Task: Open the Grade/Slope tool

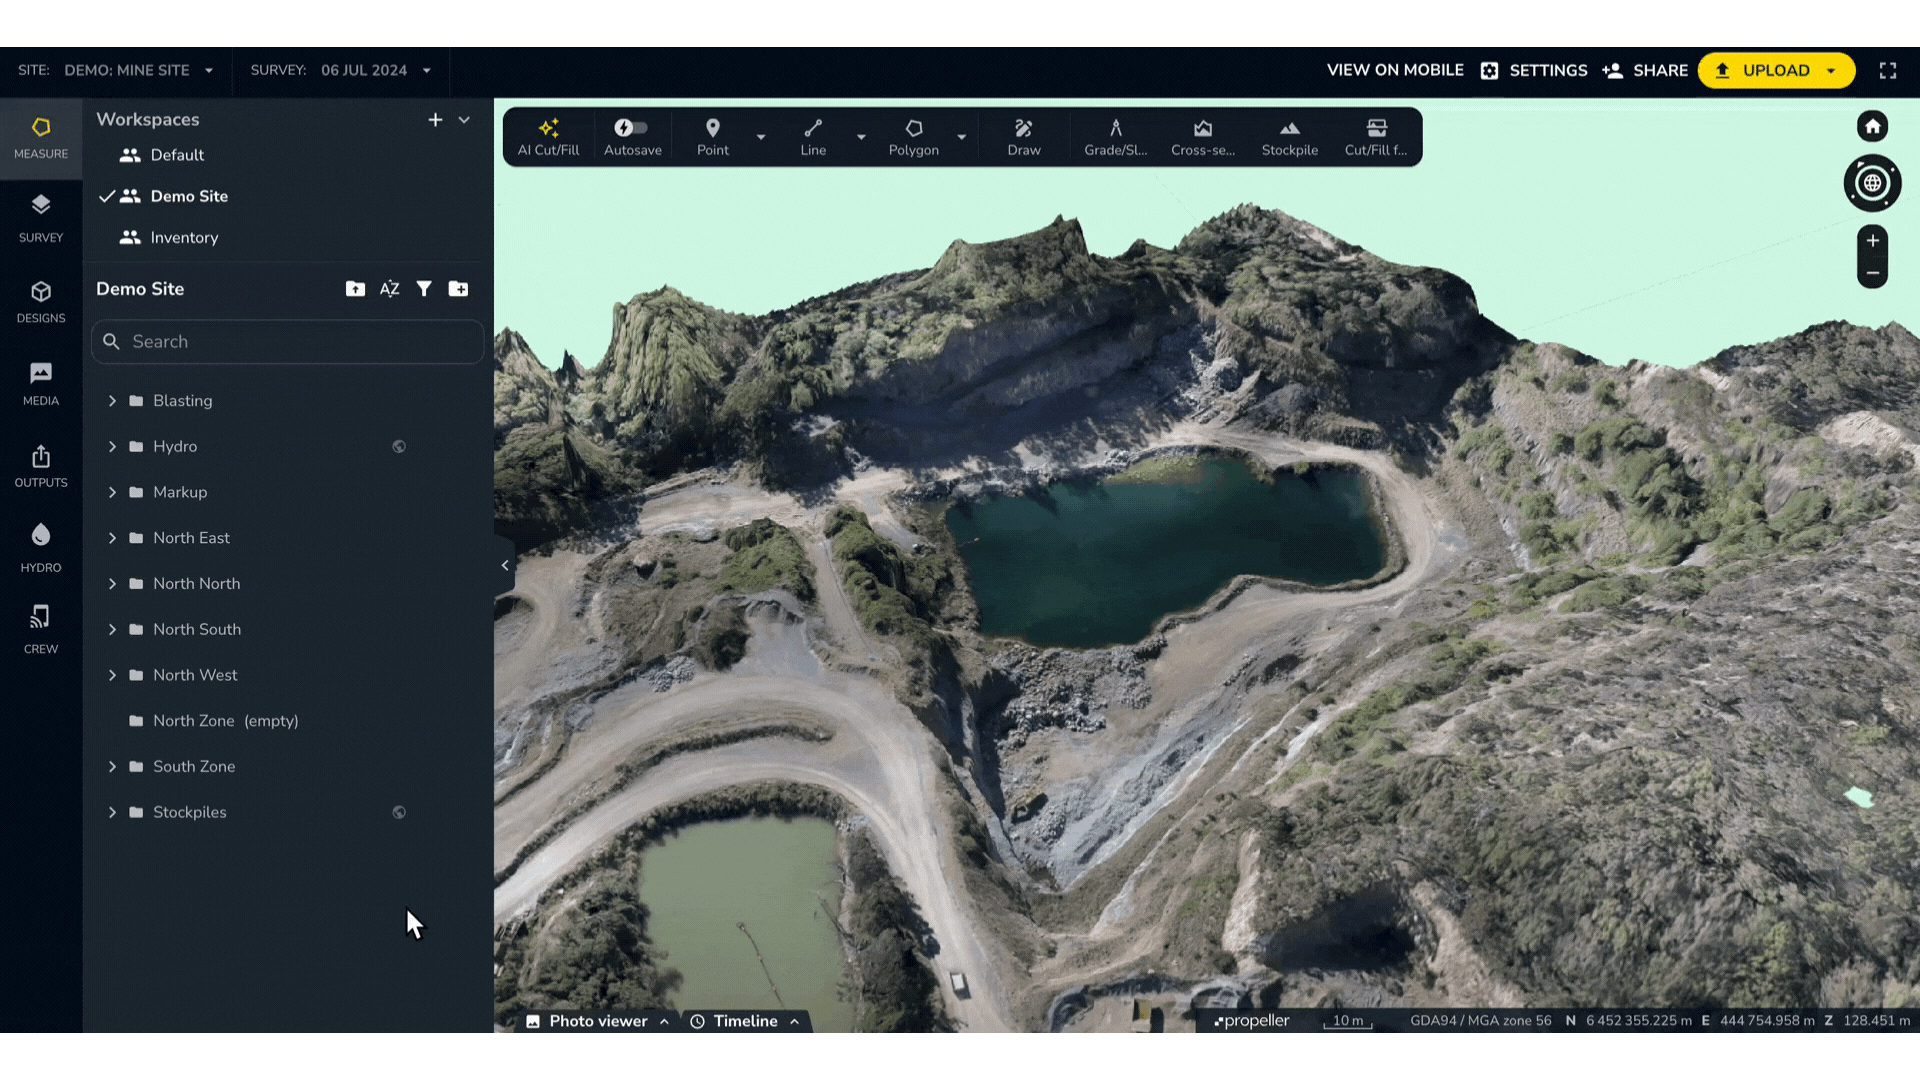Action: click(1115, 137)
